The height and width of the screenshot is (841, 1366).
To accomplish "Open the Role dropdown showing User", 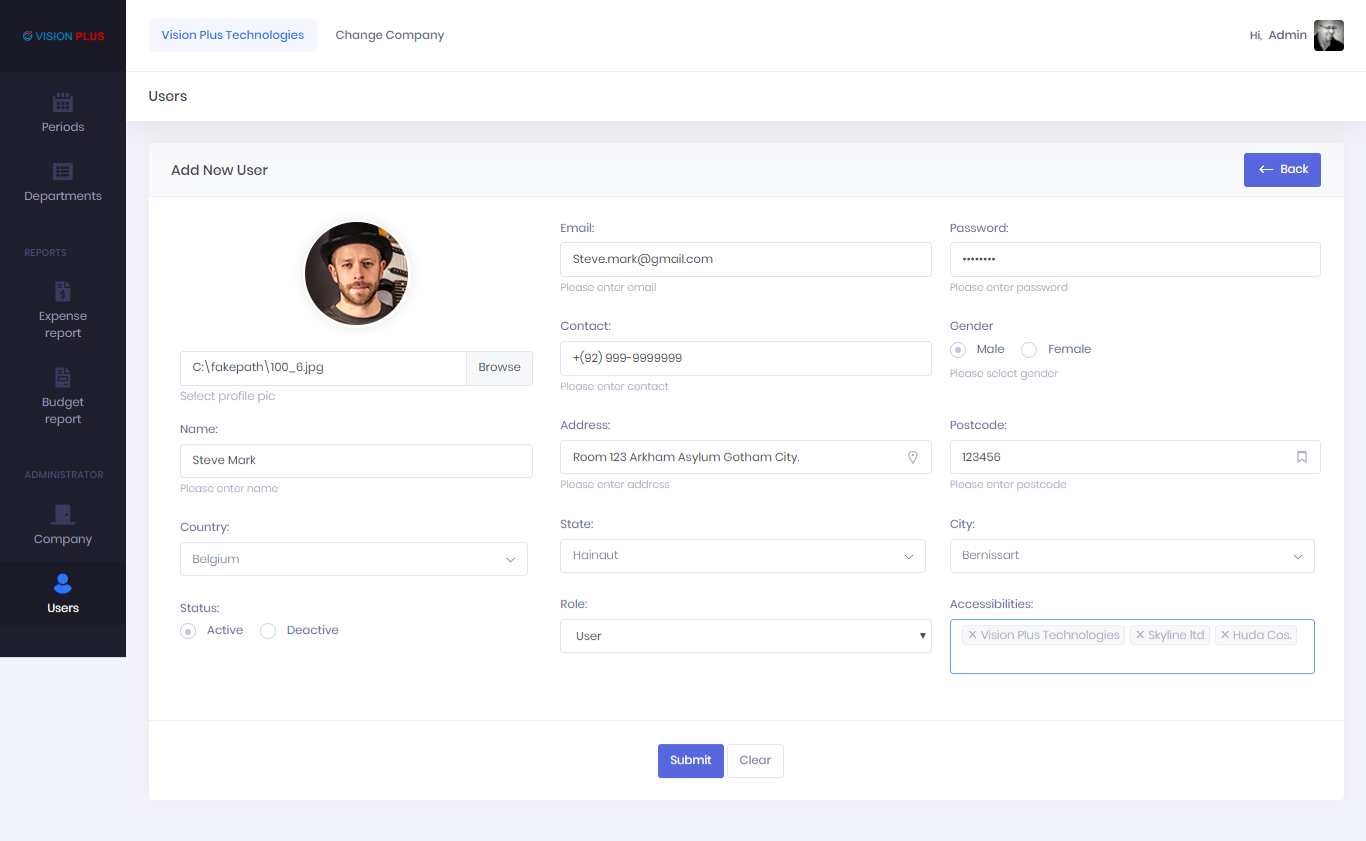I will pos(745,636).
